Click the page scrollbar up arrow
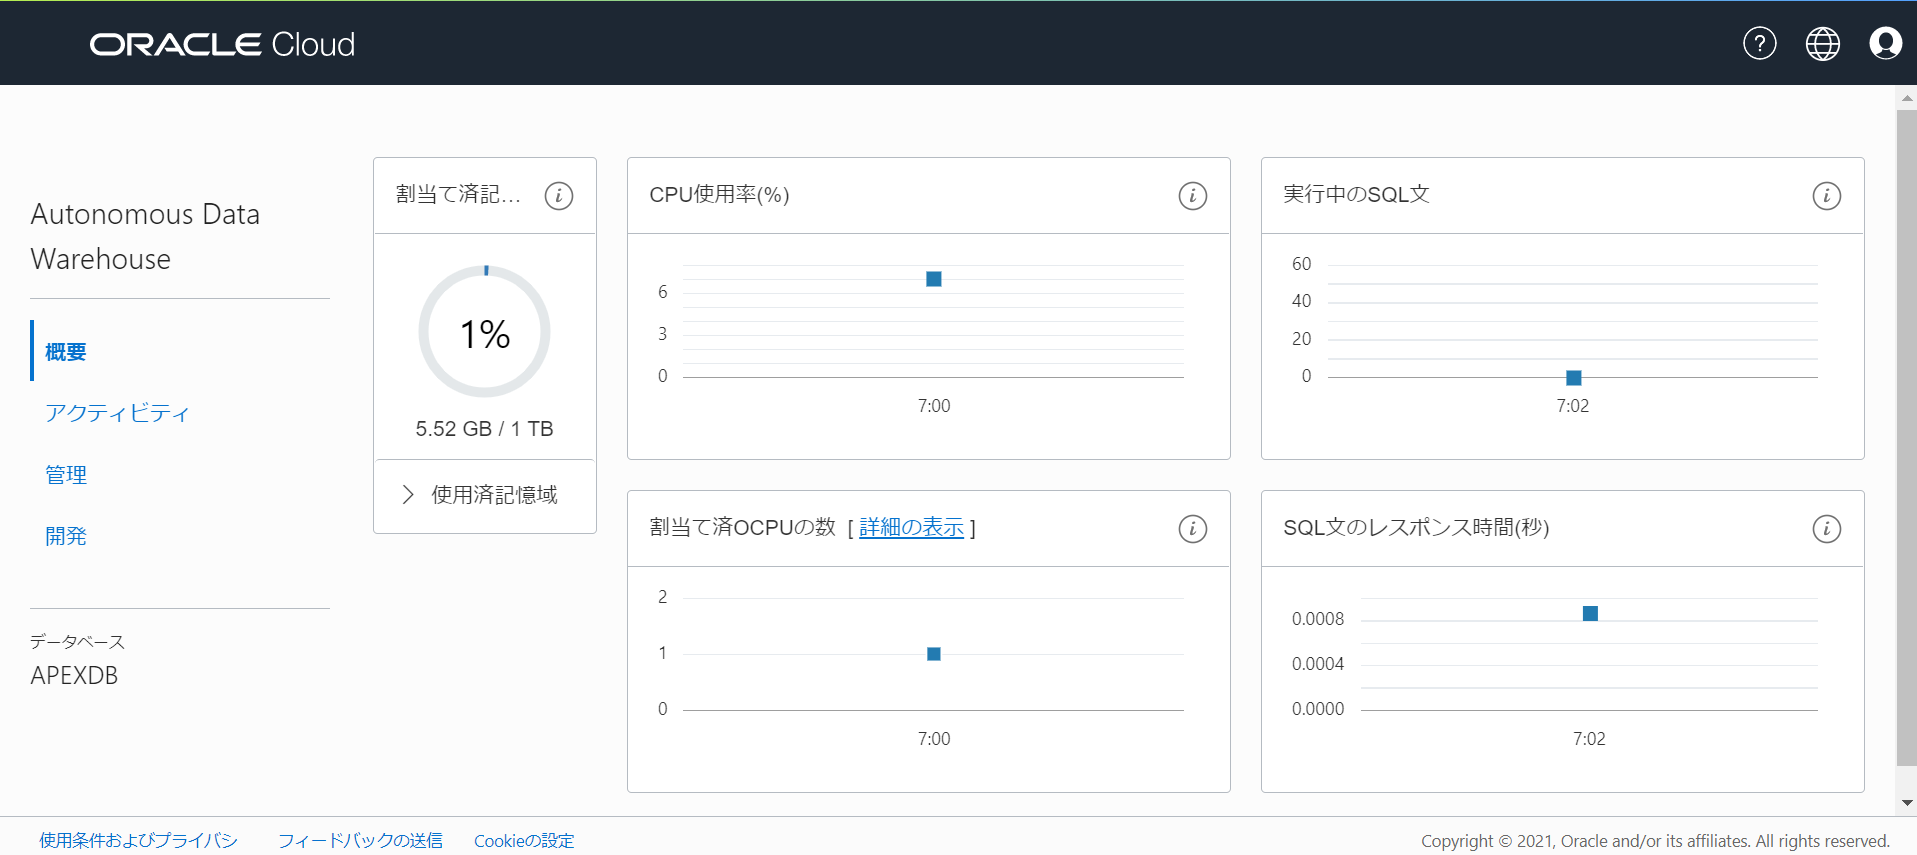1917x855 pixels. 1907,98
